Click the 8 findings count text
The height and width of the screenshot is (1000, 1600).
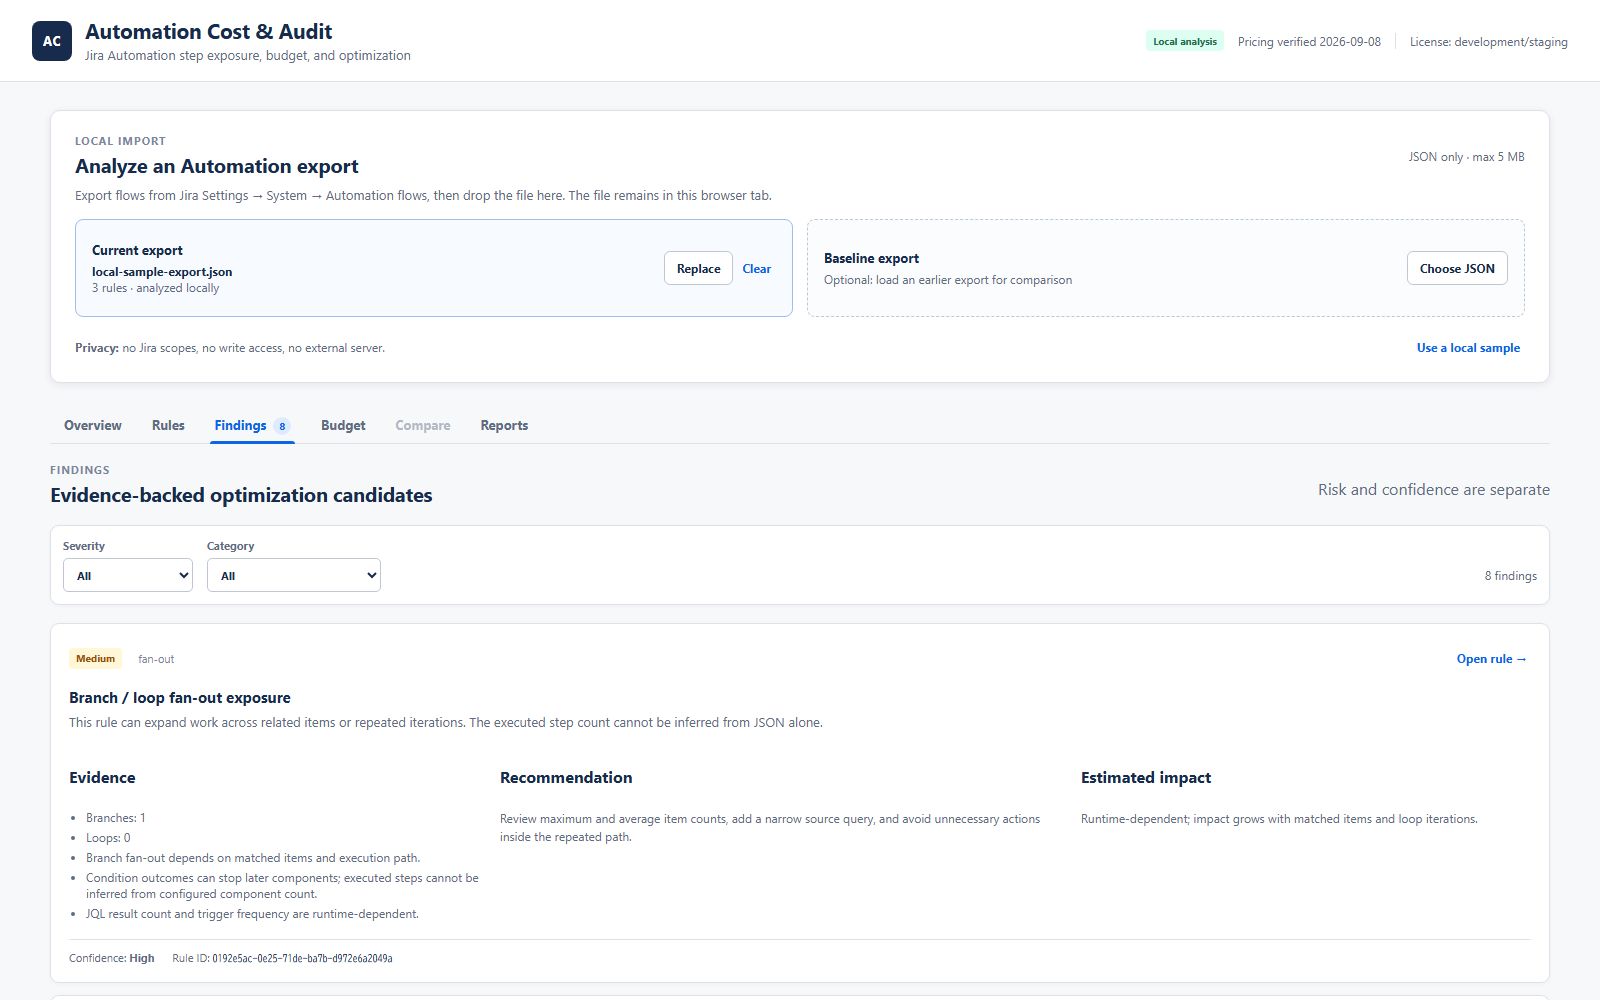pyautogui.click(x=1511, y=576)
